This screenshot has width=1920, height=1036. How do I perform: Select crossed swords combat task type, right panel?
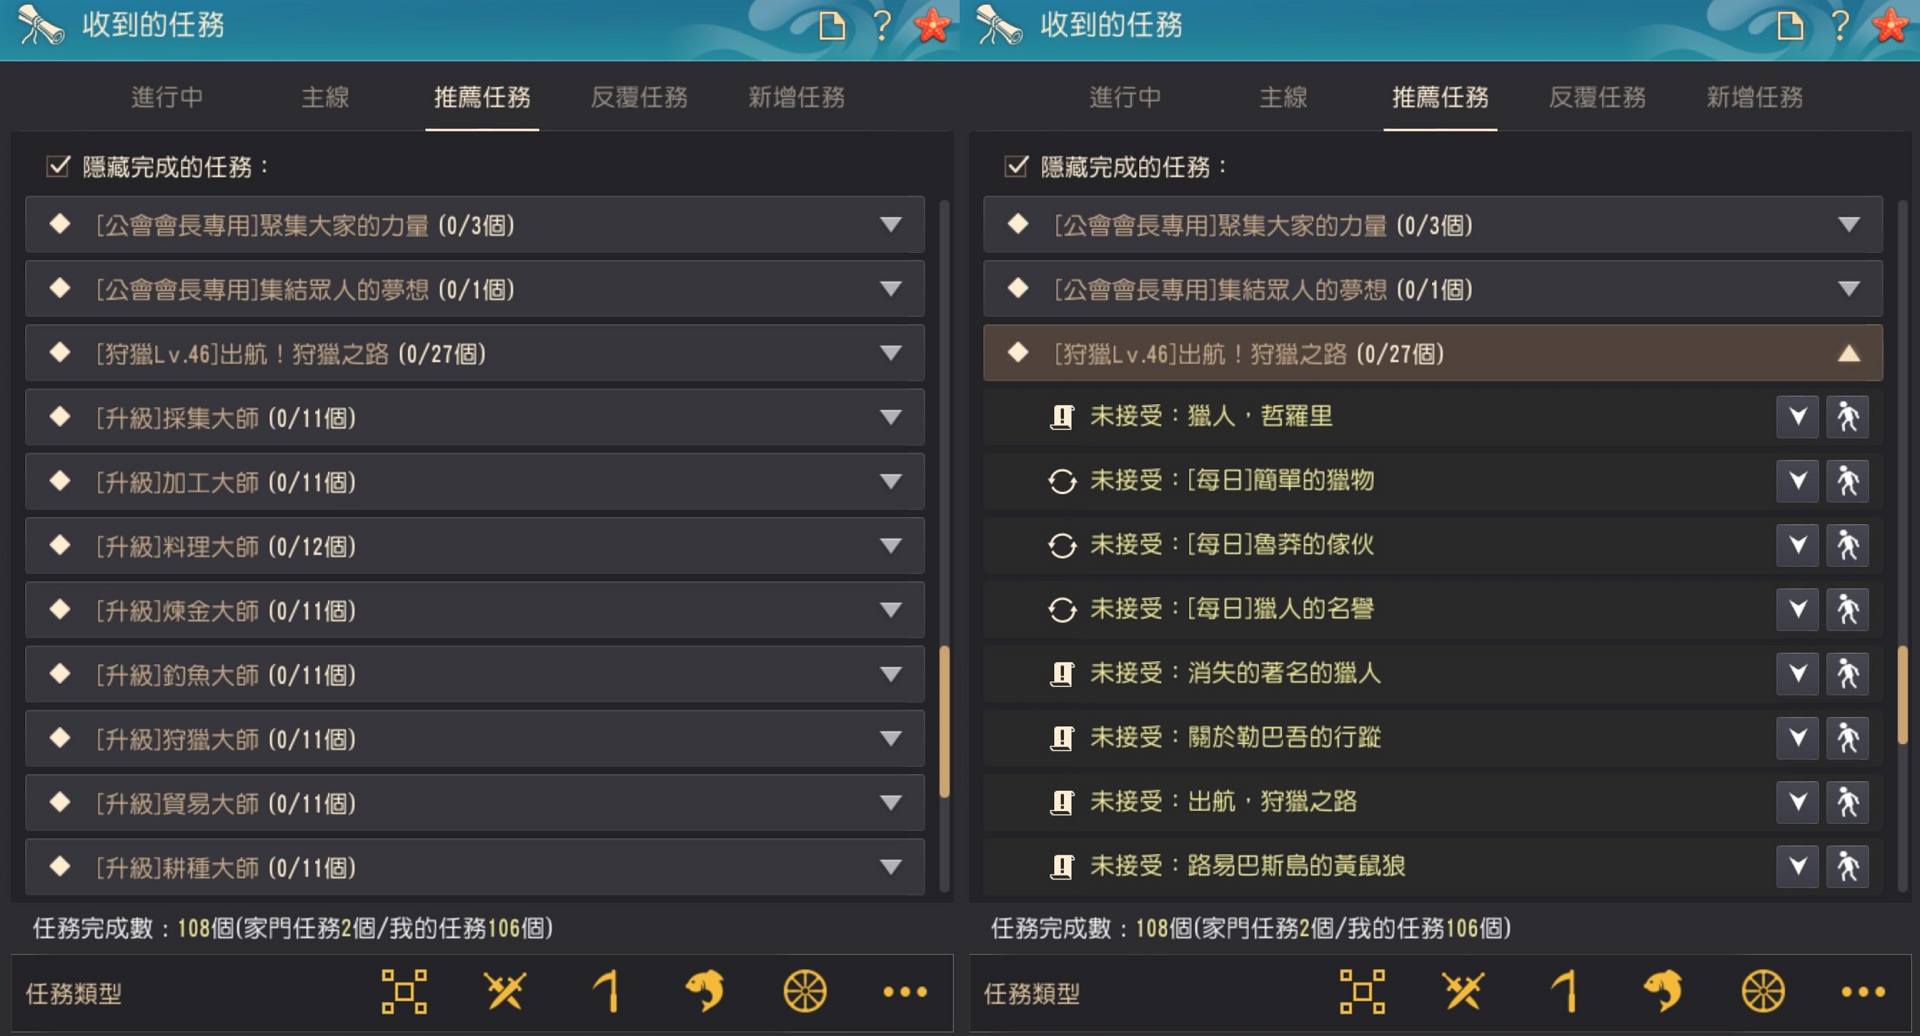point(1463,992)
